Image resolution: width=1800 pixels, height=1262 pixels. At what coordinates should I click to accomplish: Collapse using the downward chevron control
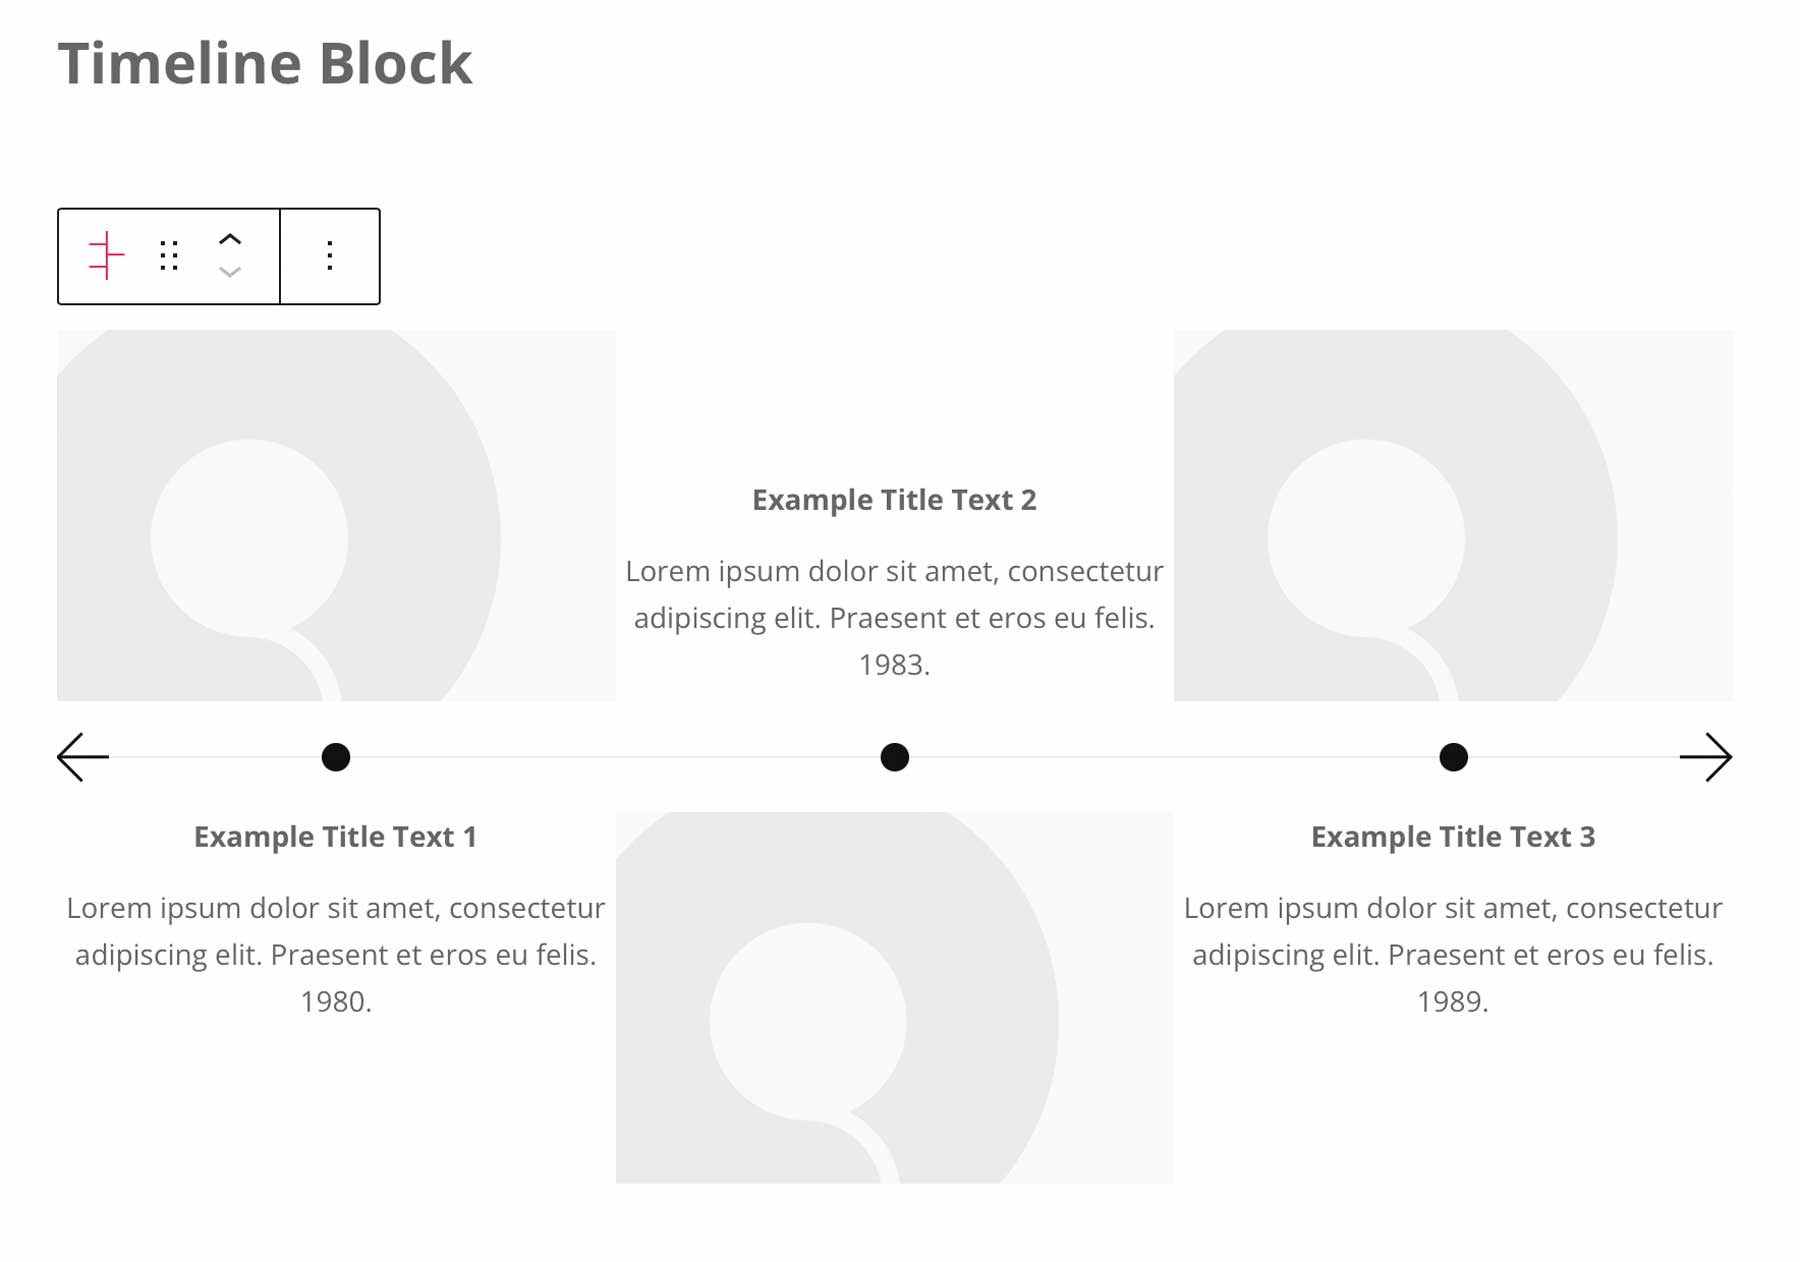point(230,271)
